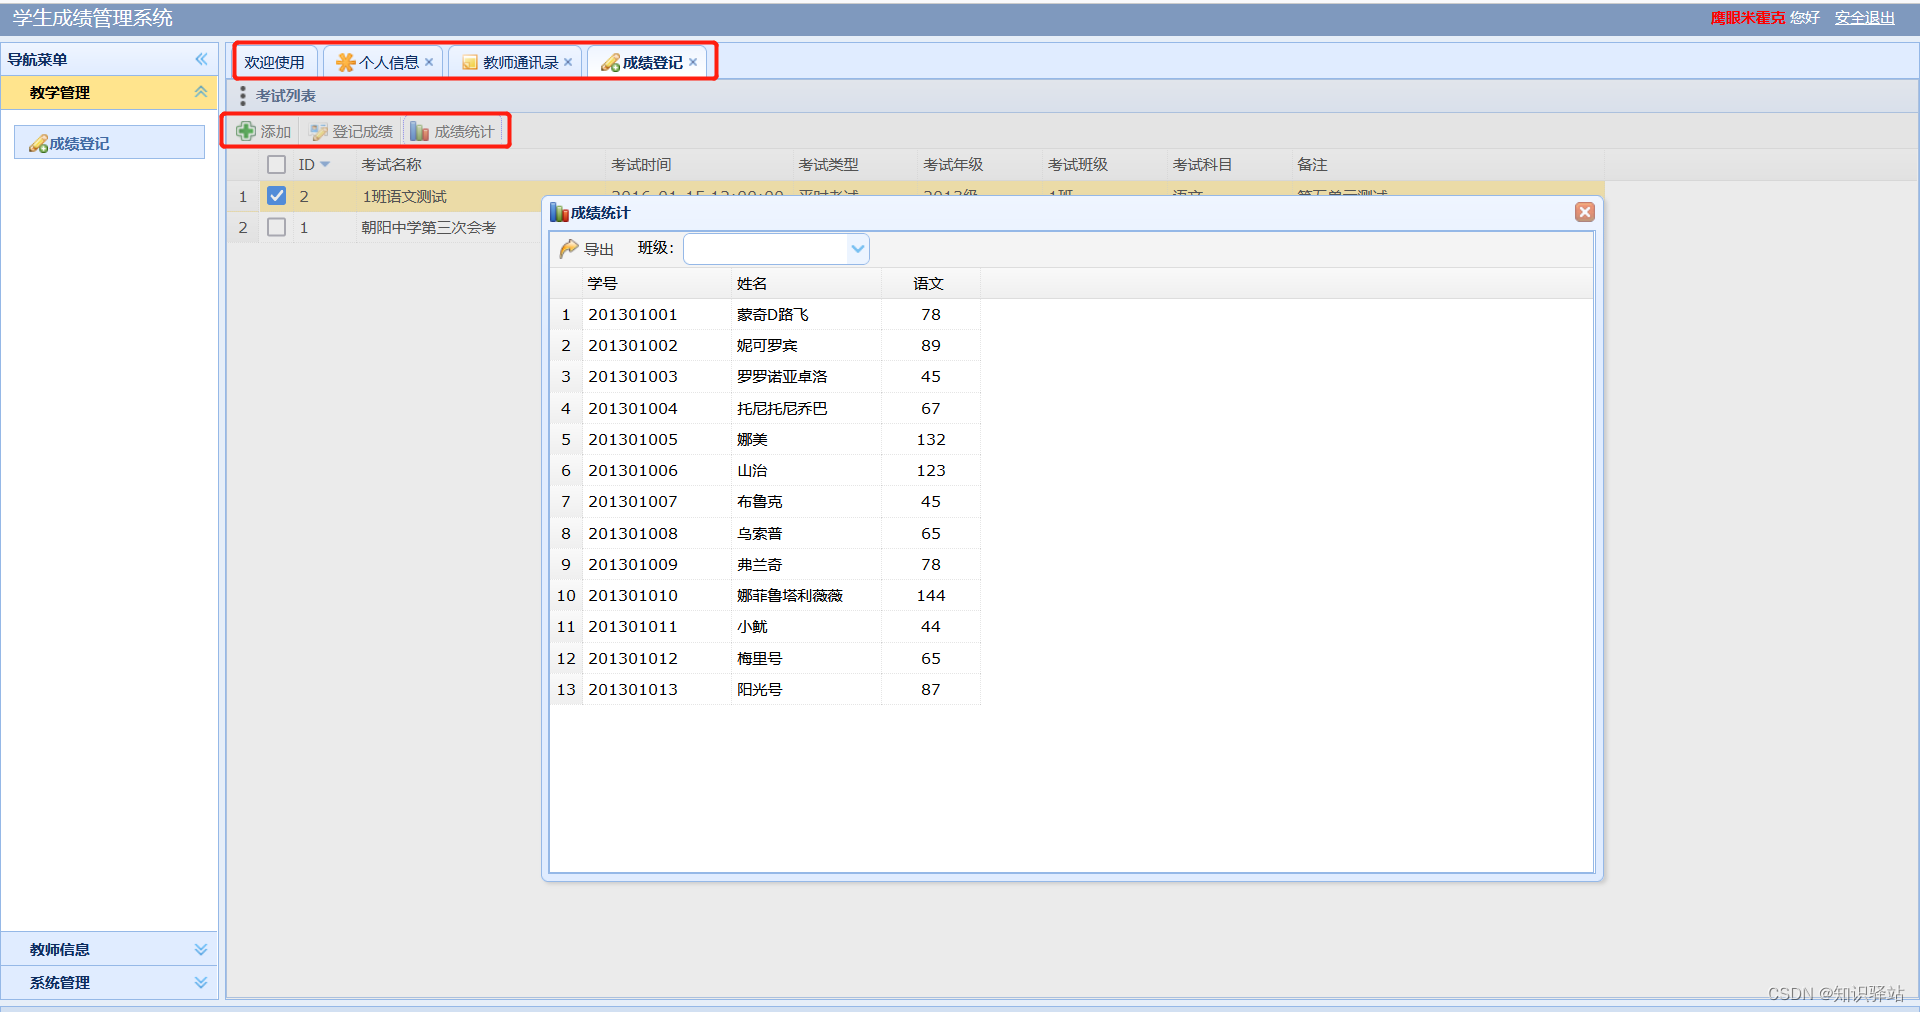This screenshot has height=1012, width=1920.
Task: Open 成绩登记 in the navigation sidebar
Action: click(x=109, y=143)
